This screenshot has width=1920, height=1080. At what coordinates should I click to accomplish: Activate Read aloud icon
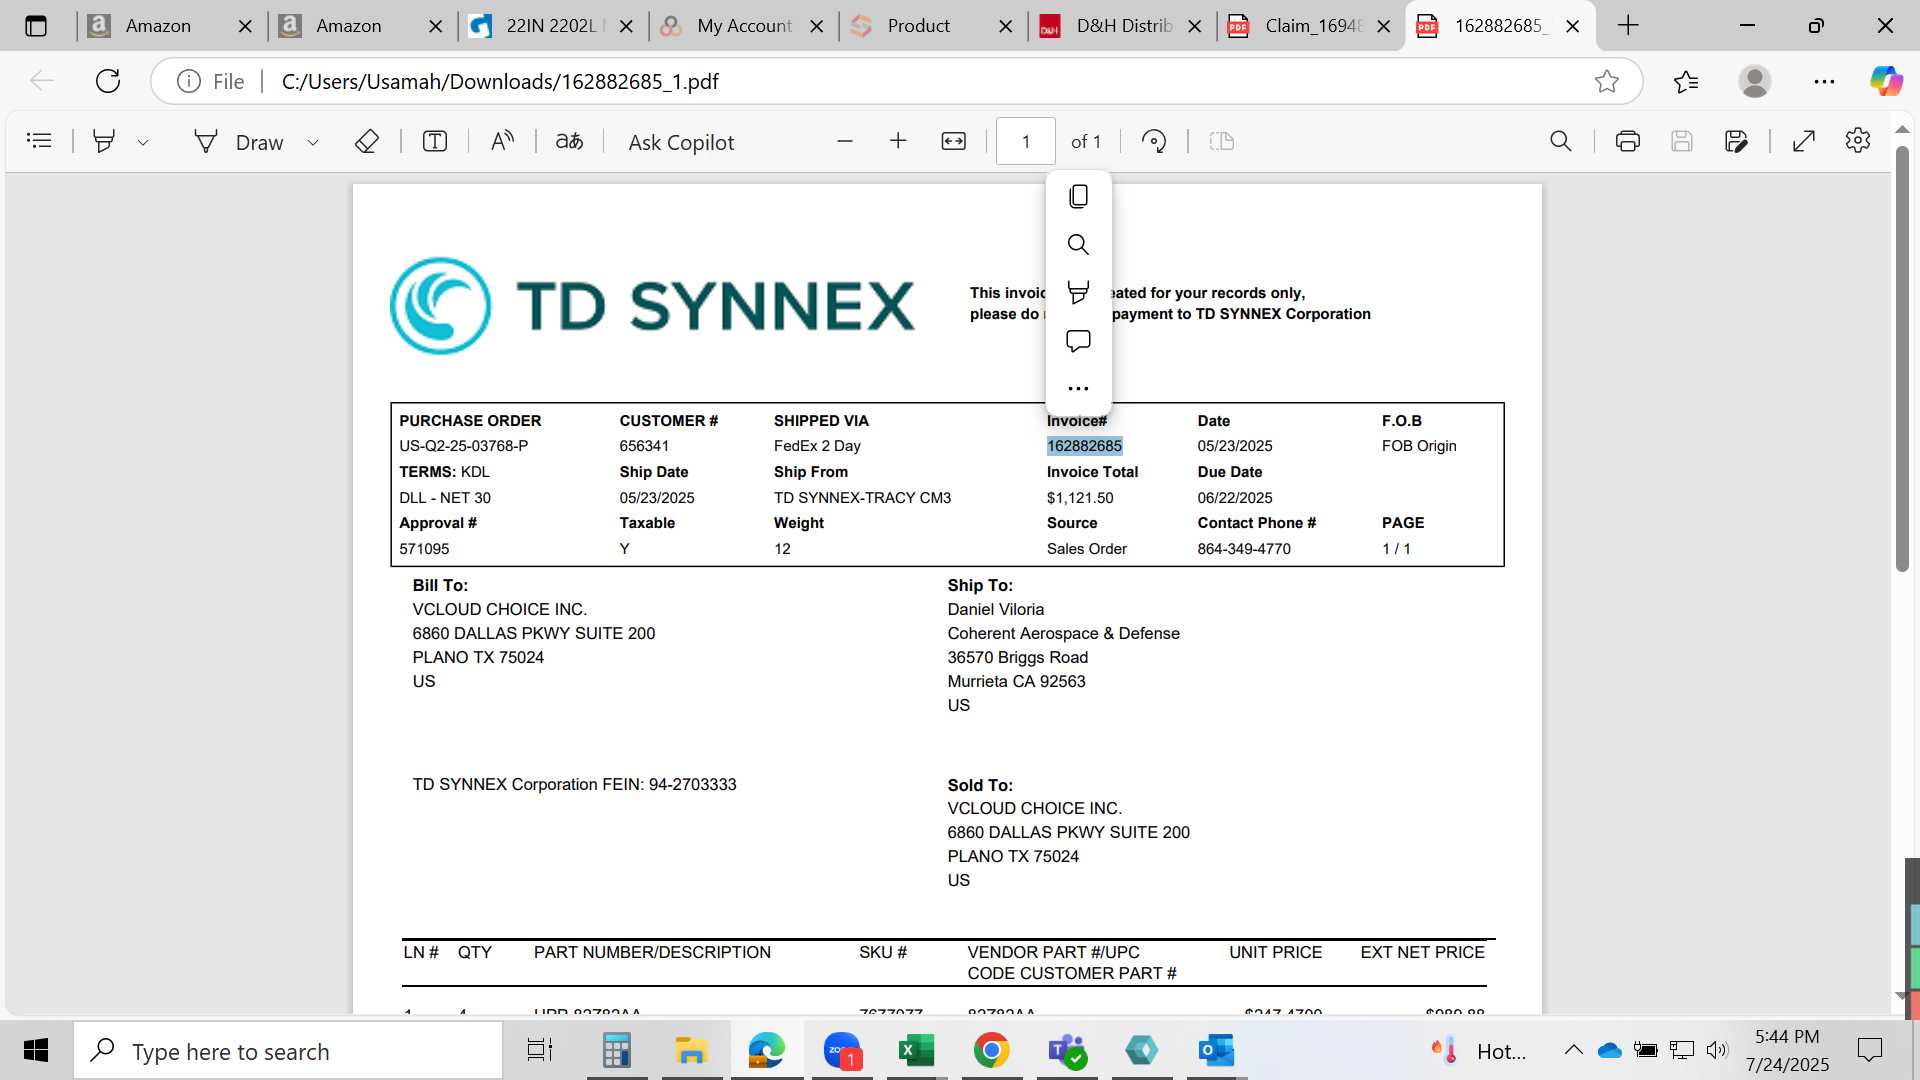(502, 141)
